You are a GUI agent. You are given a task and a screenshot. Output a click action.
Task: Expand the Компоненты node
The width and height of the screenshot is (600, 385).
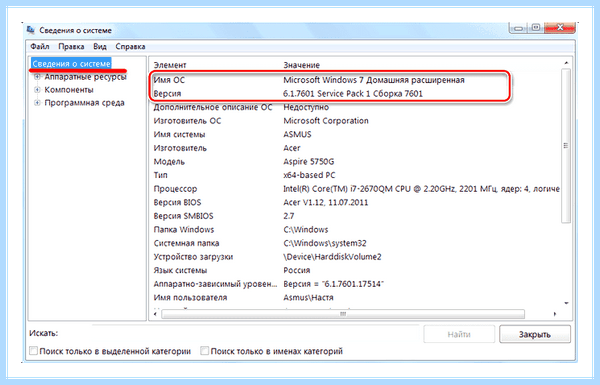pyautogui.click(x=37, y=90)
